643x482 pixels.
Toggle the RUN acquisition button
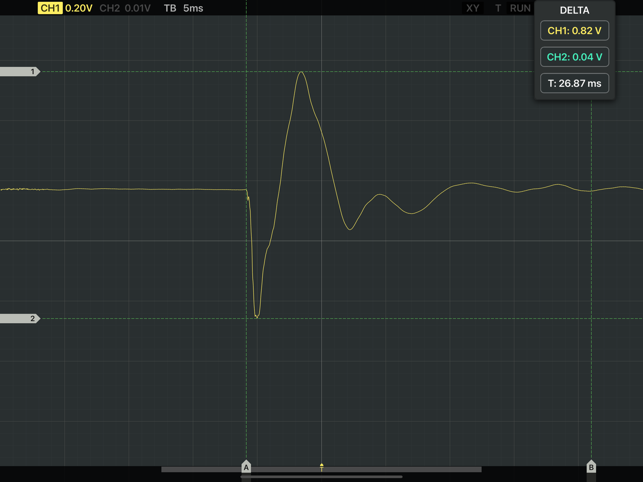pos(520,8)
